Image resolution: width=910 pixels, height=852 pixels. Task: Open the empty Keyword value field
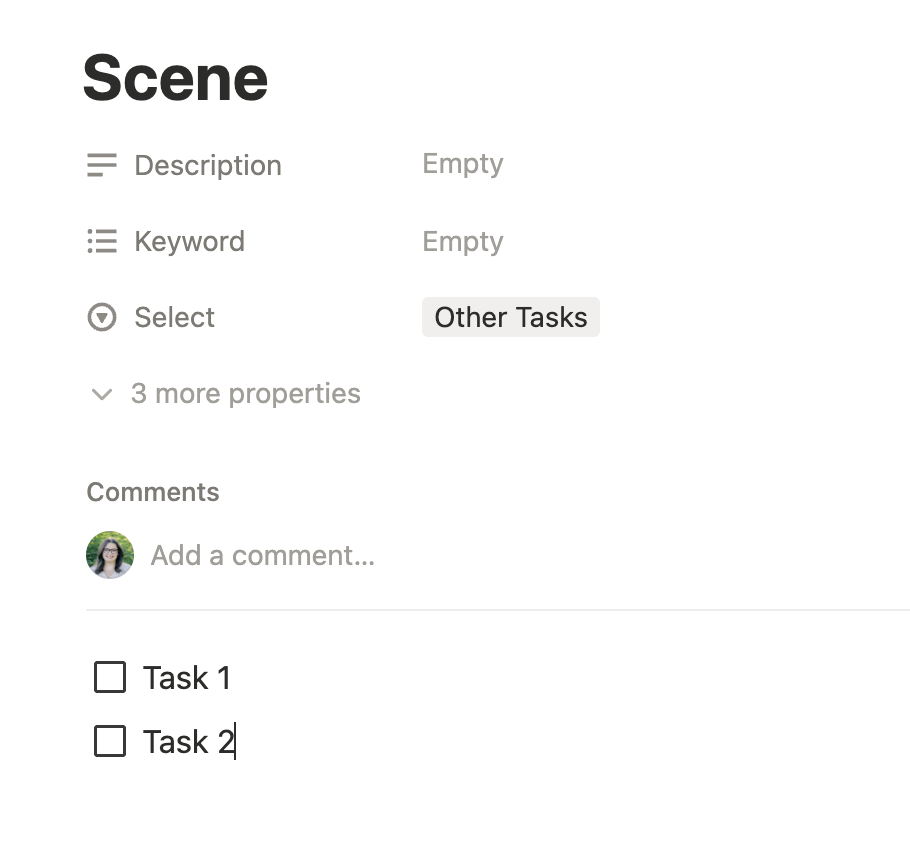click(x=462, y=241)
